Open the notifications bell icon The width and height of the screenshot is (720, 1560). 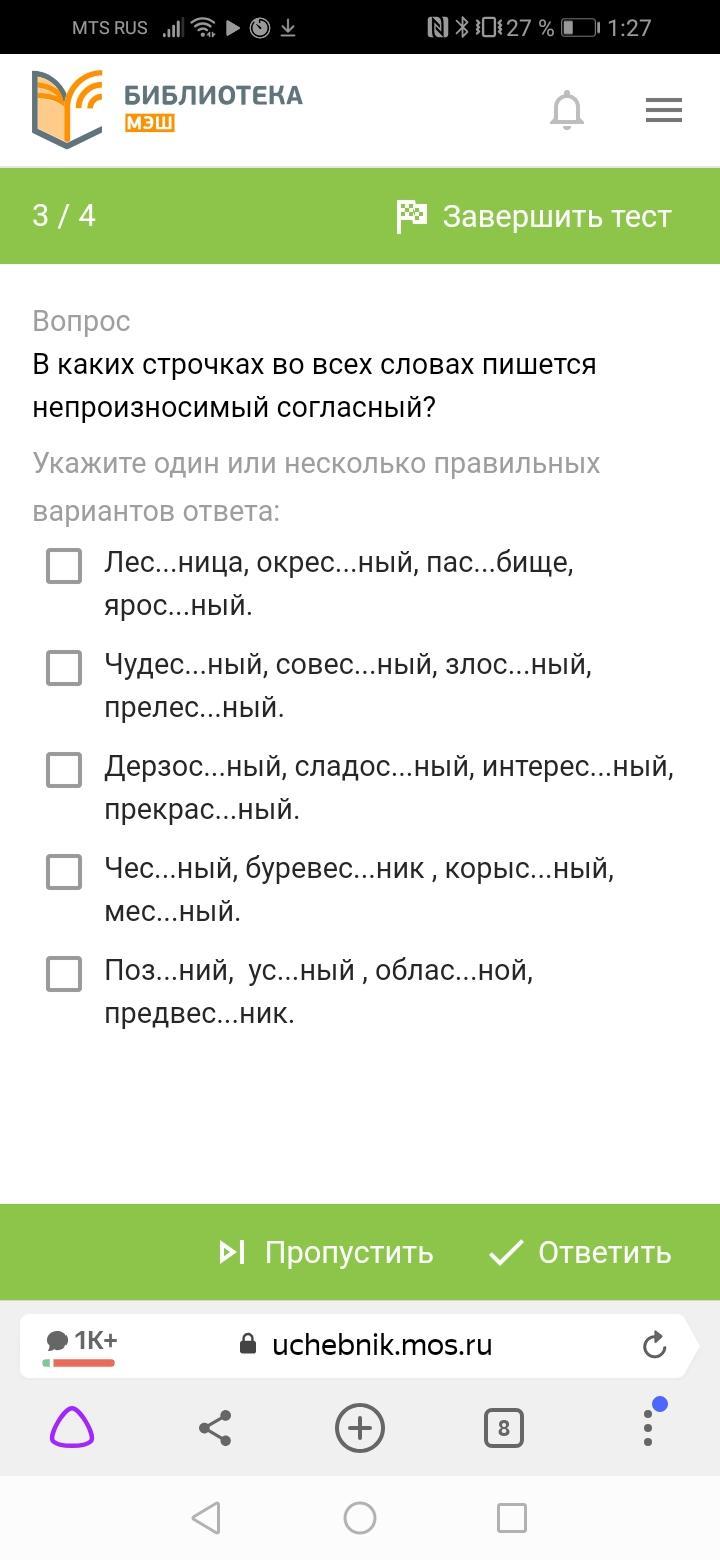coord(567,110)
